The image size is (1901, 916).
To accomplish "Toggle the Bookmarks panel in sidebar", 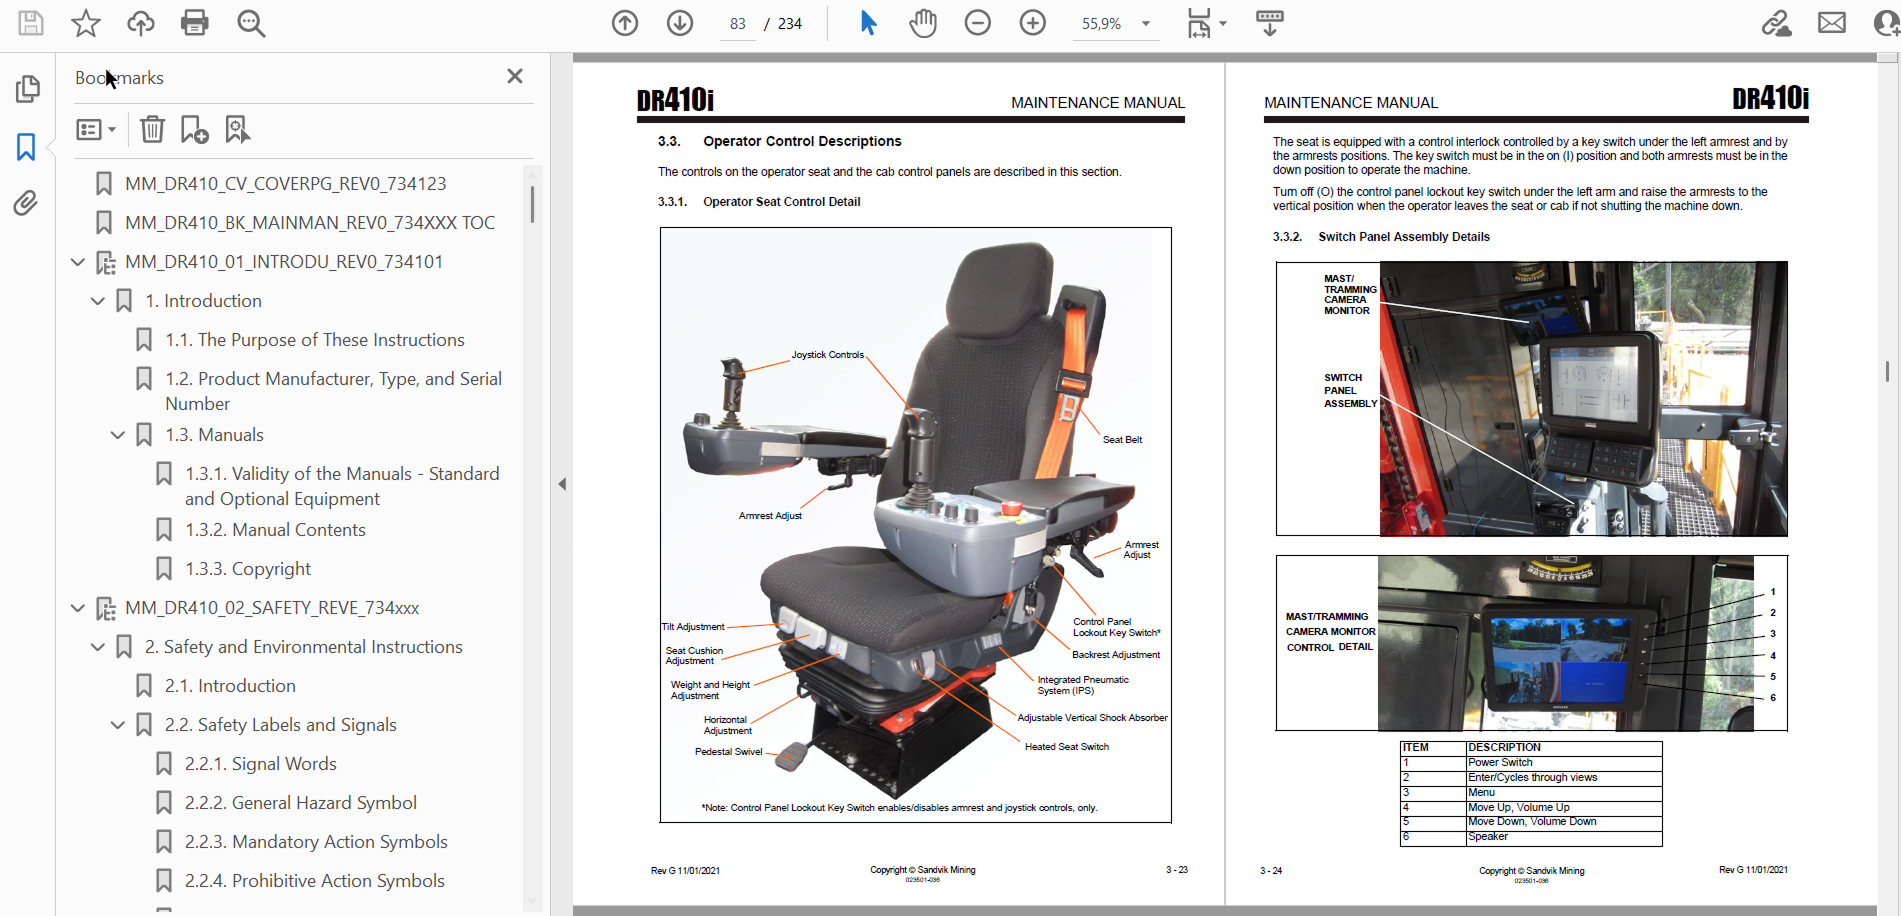I will [26, 147].
